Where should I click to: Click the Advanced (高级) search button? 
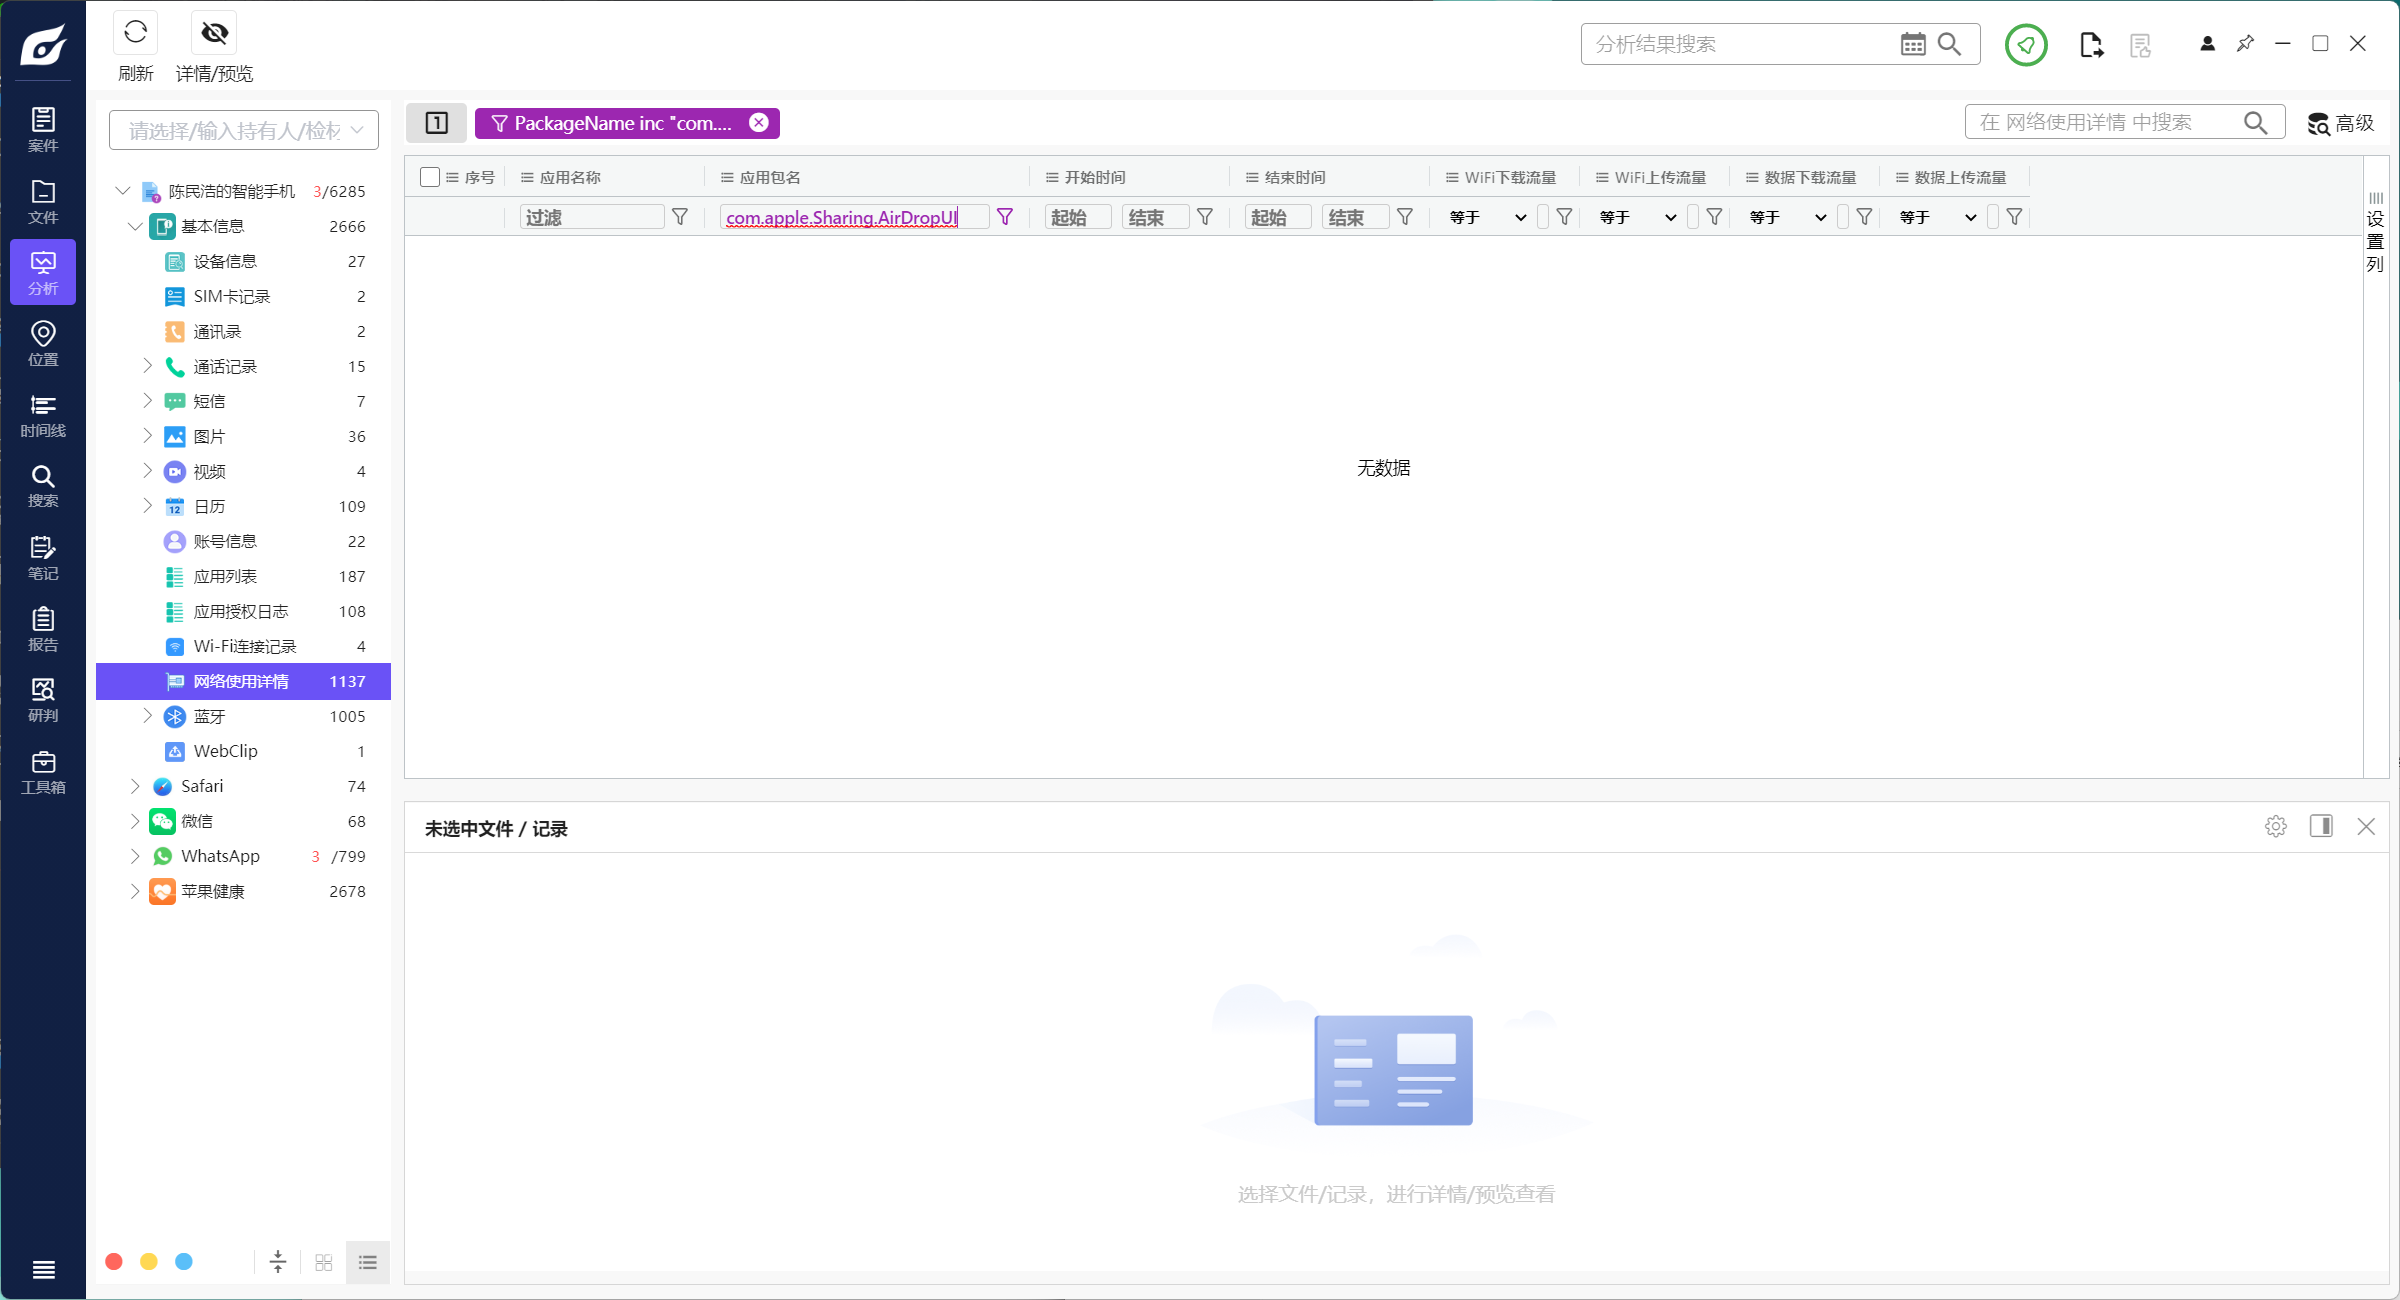2341,123
